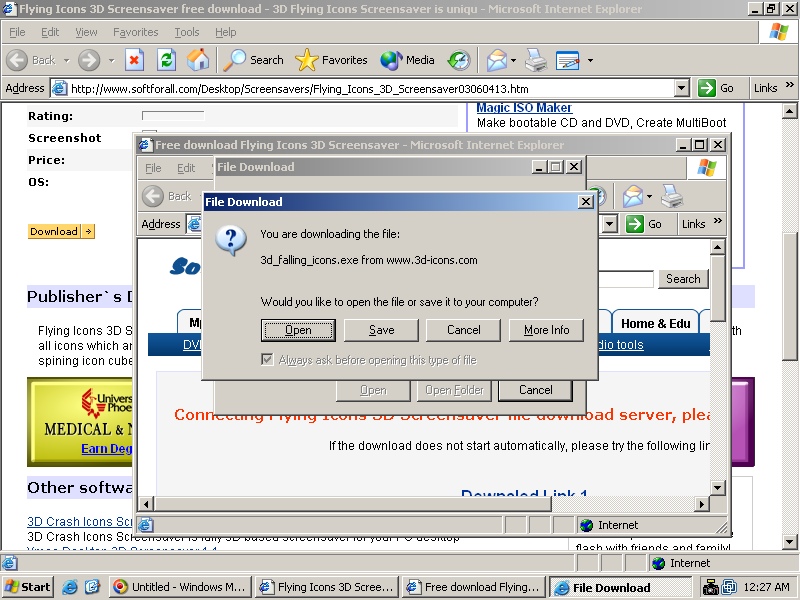
Task: Open Edit menu in main browser
Action: (50, 32)
